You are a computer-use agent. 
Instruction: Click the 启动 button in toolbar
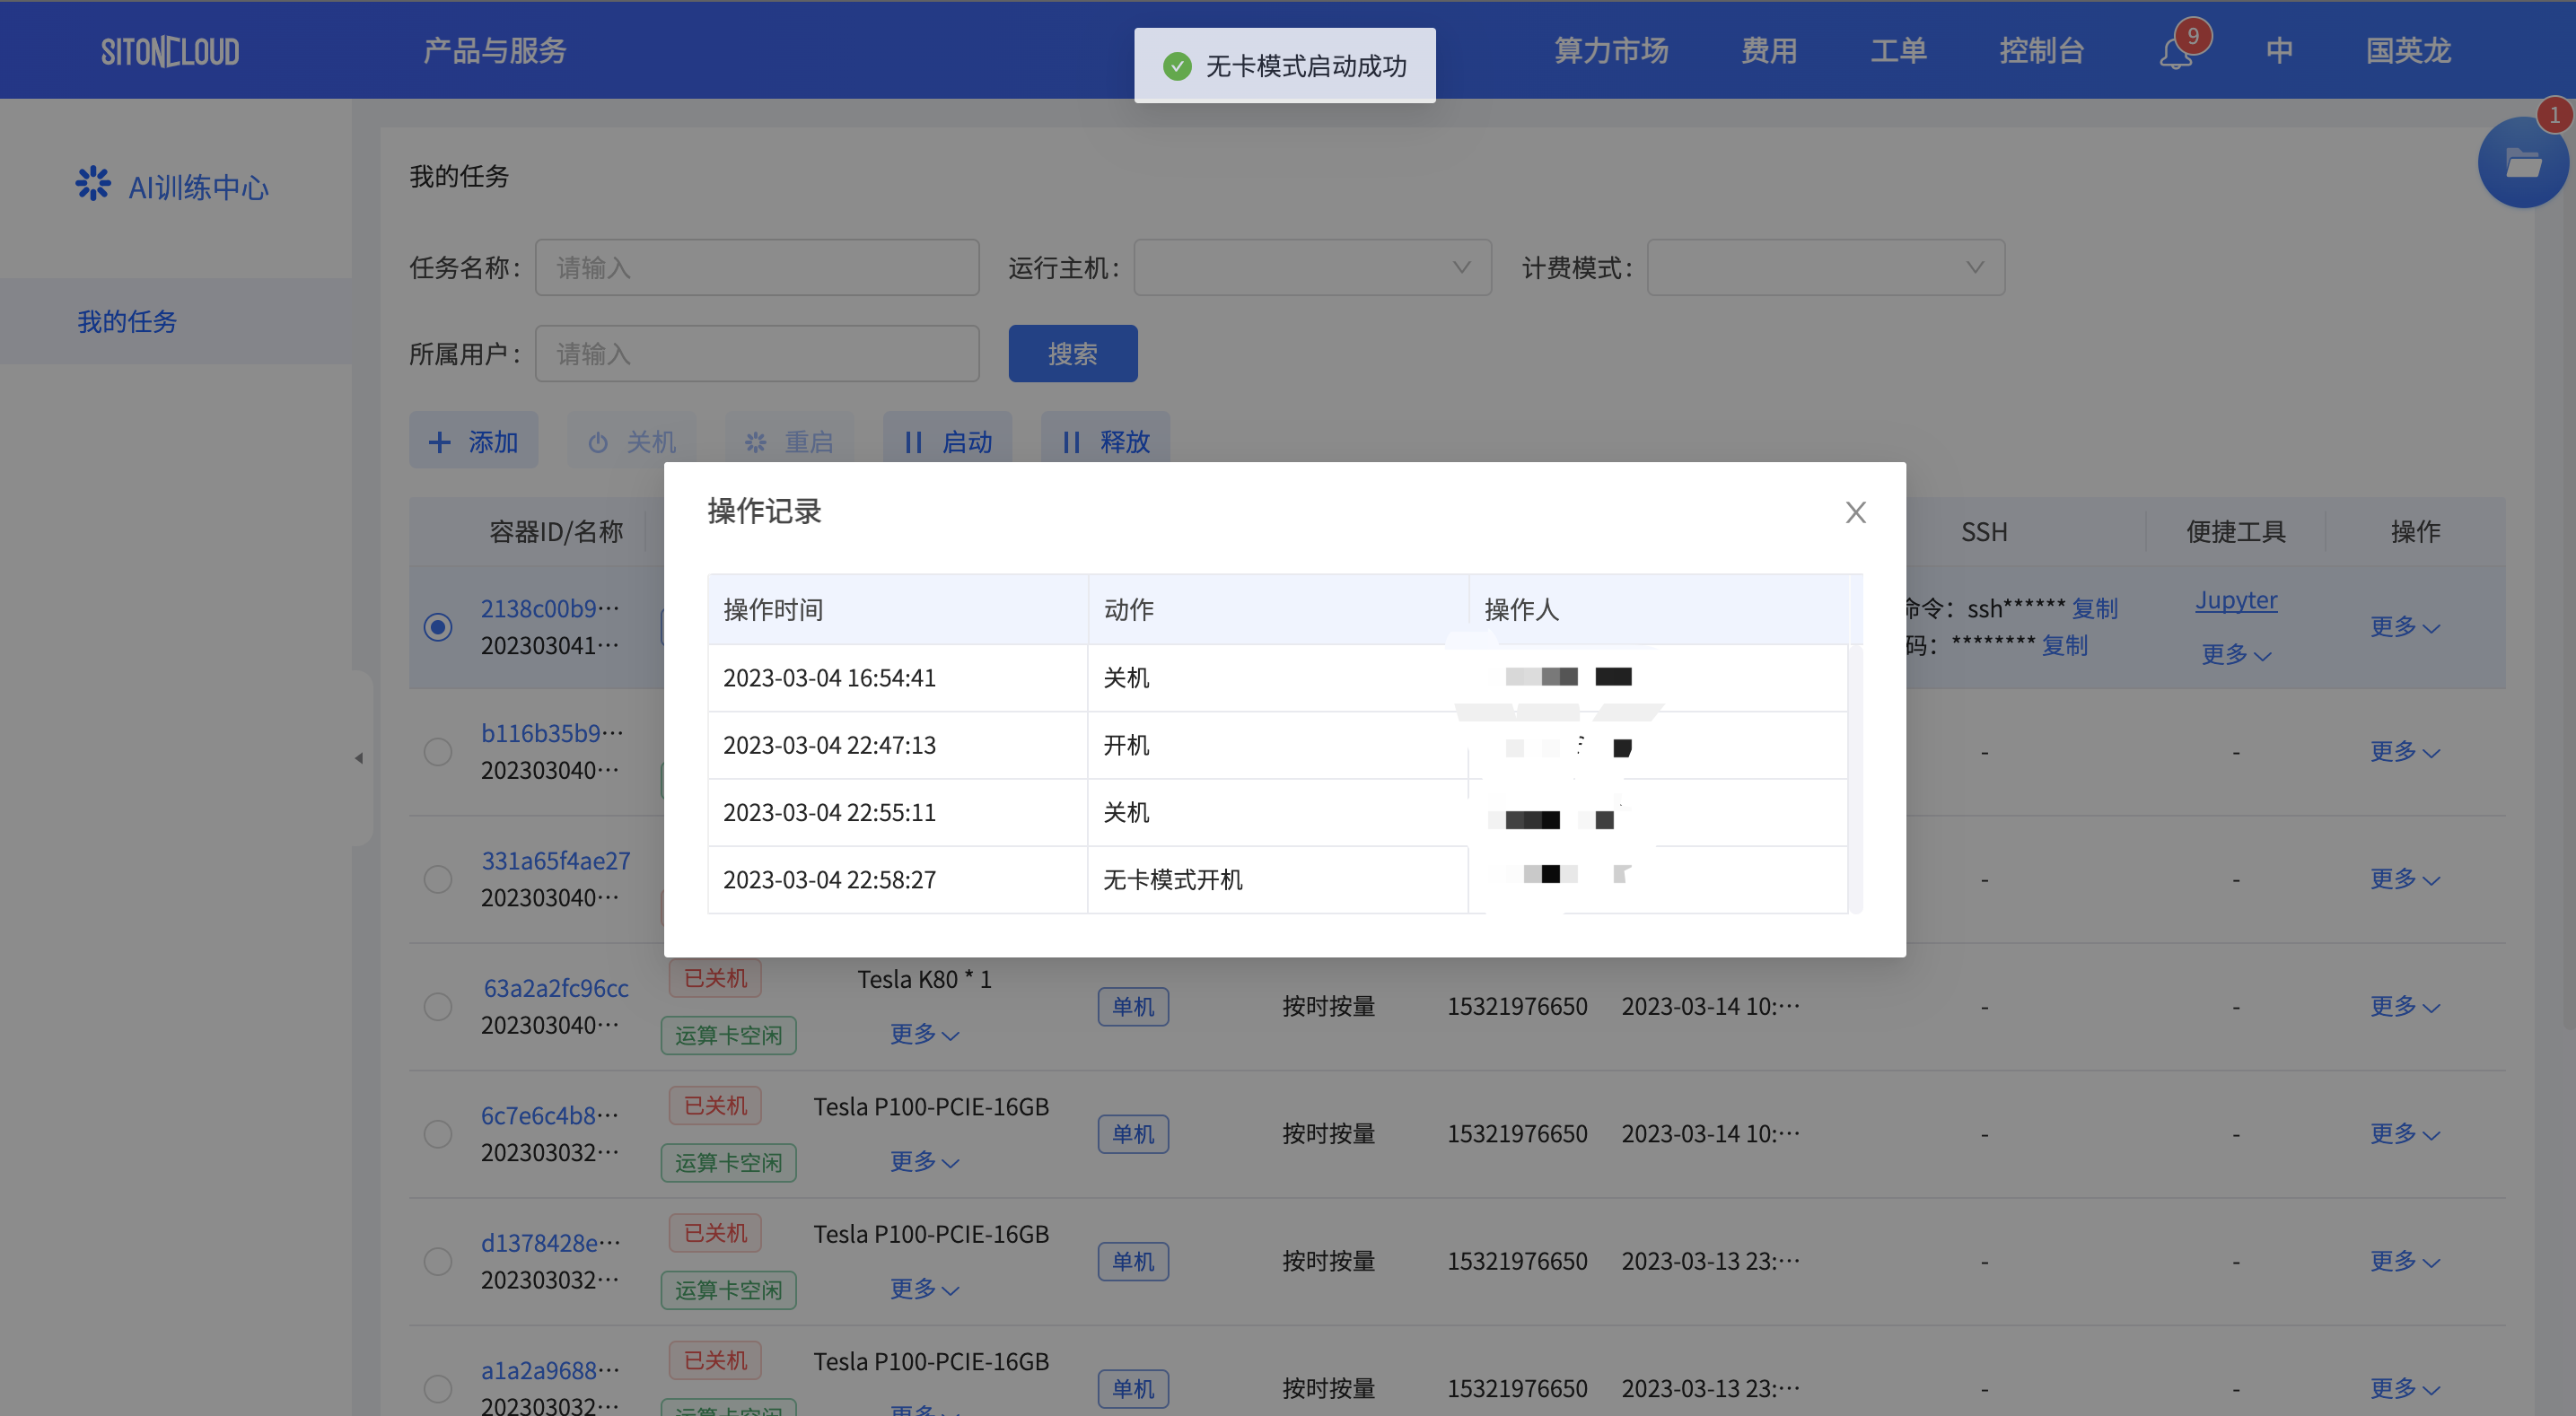coord(948,441)
